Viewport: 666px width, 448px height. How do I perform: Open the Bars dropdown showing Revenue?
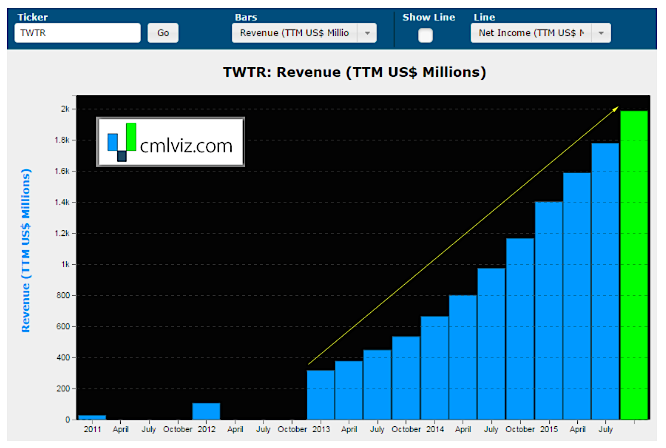[x=304, y=33]
